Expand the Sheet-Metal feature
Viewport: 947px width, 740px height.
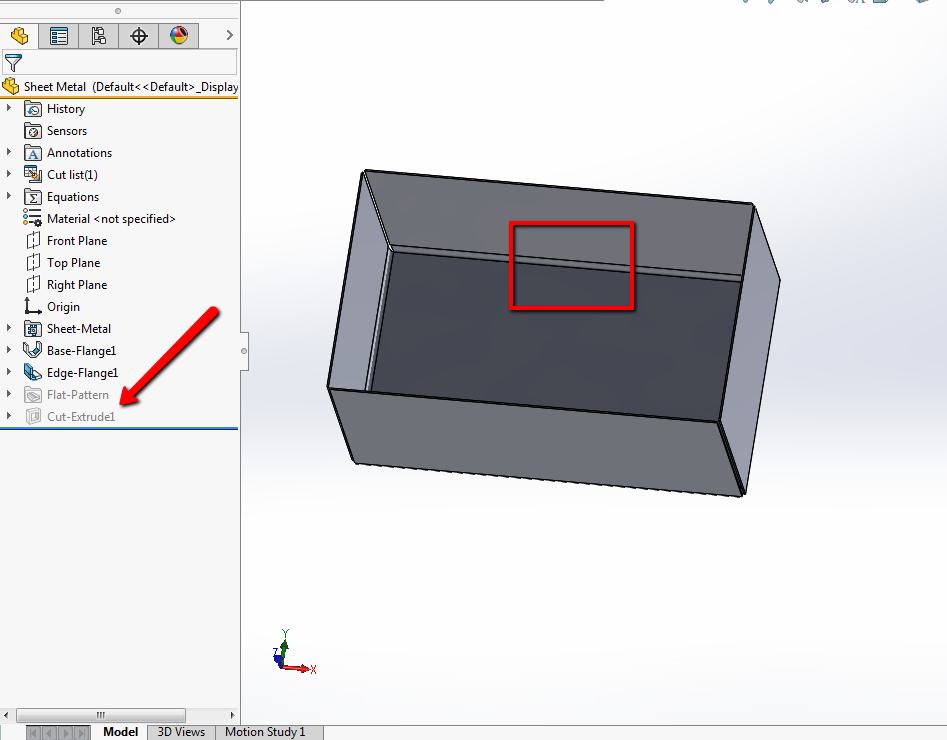click(x=8, y=328)
